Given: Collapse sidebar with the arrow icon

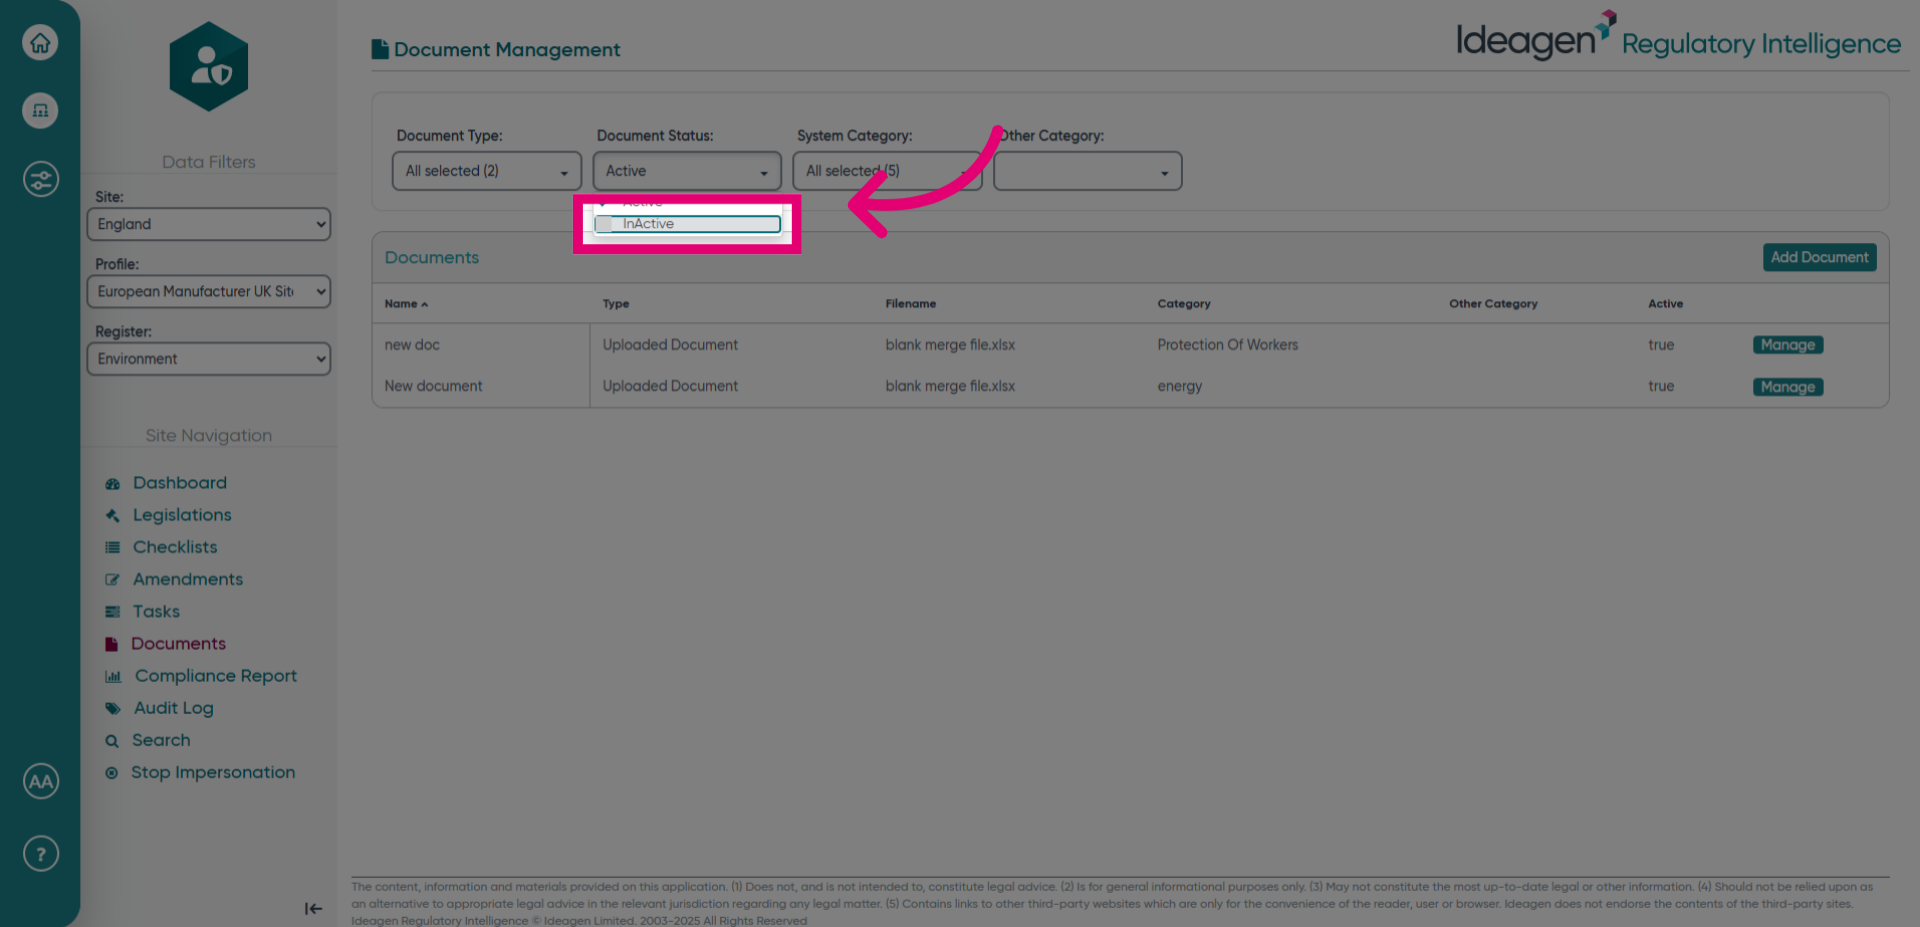Looking at the screenshot, I should tap(313, 908).
